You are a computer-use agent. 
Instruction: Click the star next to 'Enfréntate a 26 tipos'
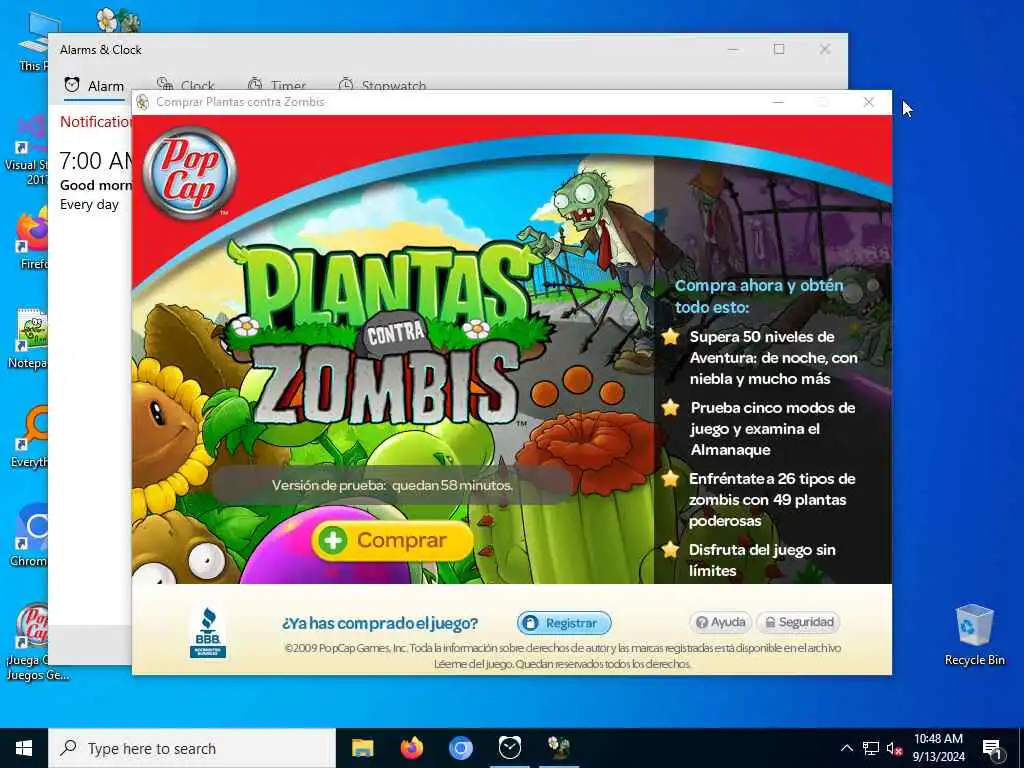670,479
